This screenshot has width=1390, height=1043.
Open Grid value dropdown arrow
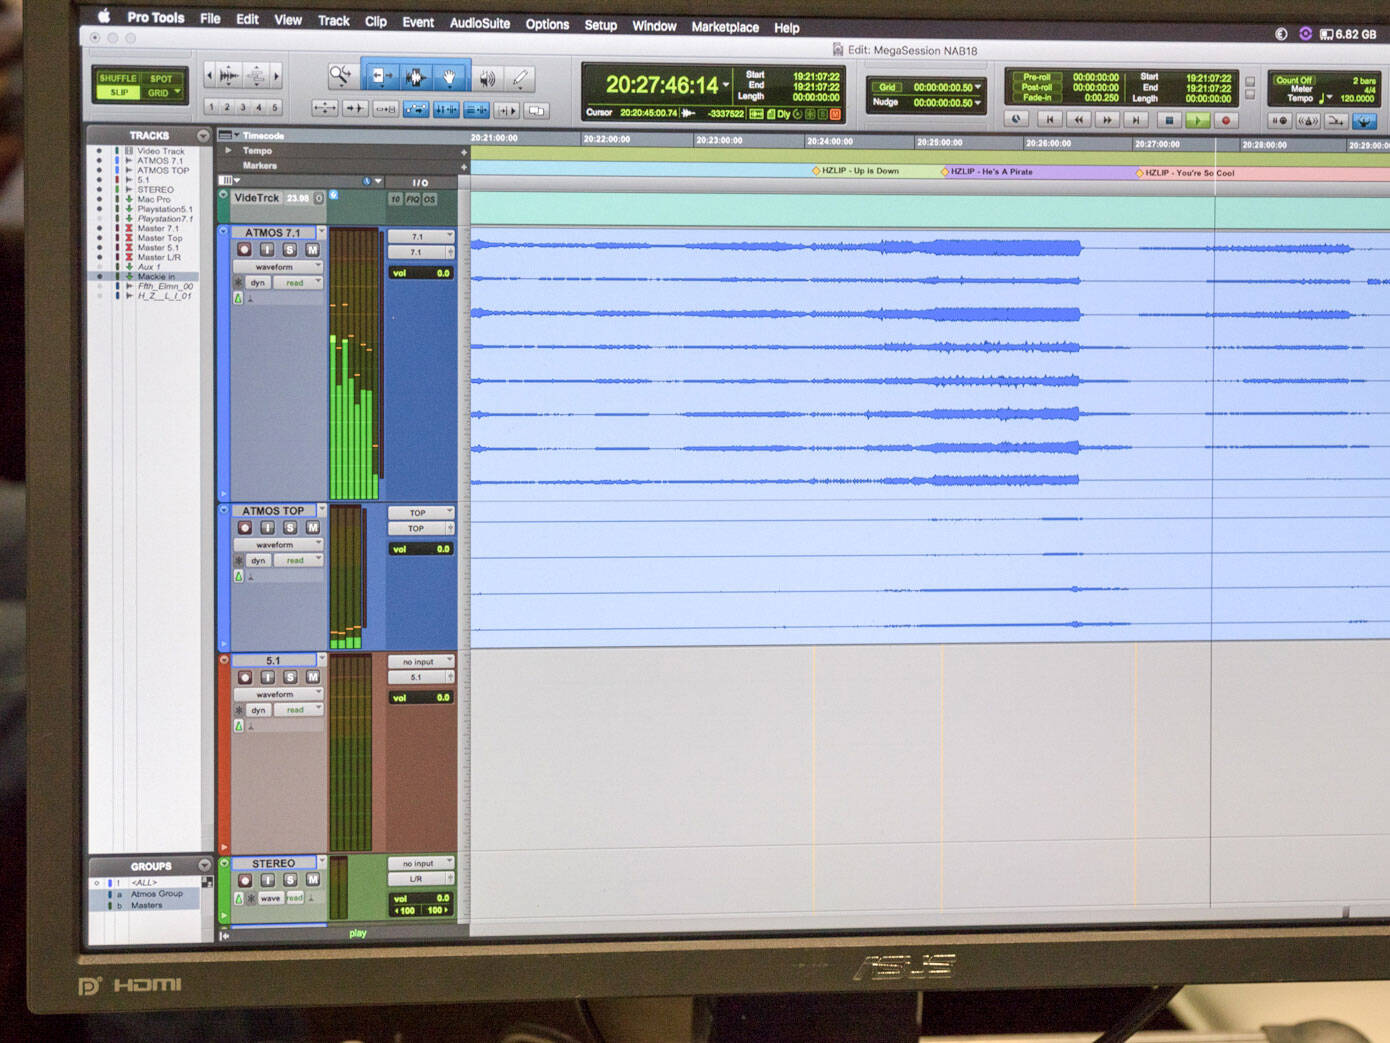pos(978,88)
